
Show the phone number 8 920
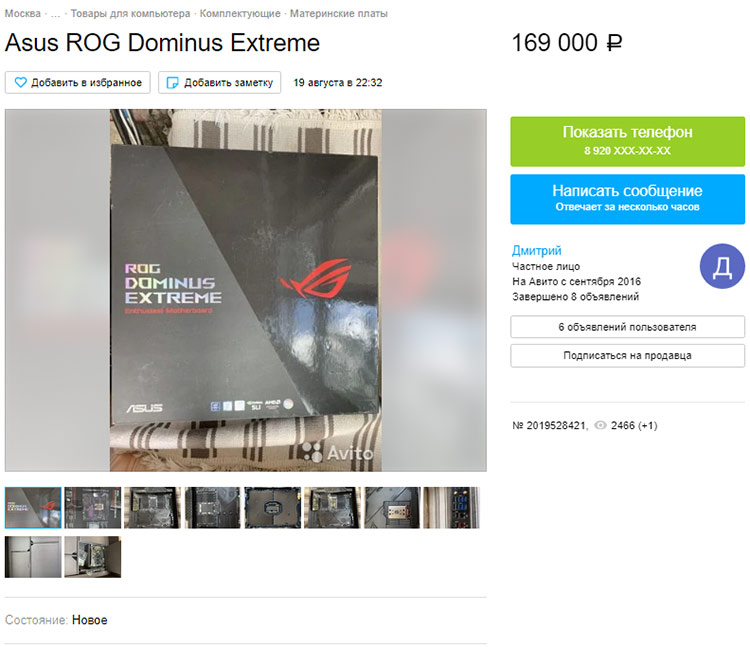point(628,142)
